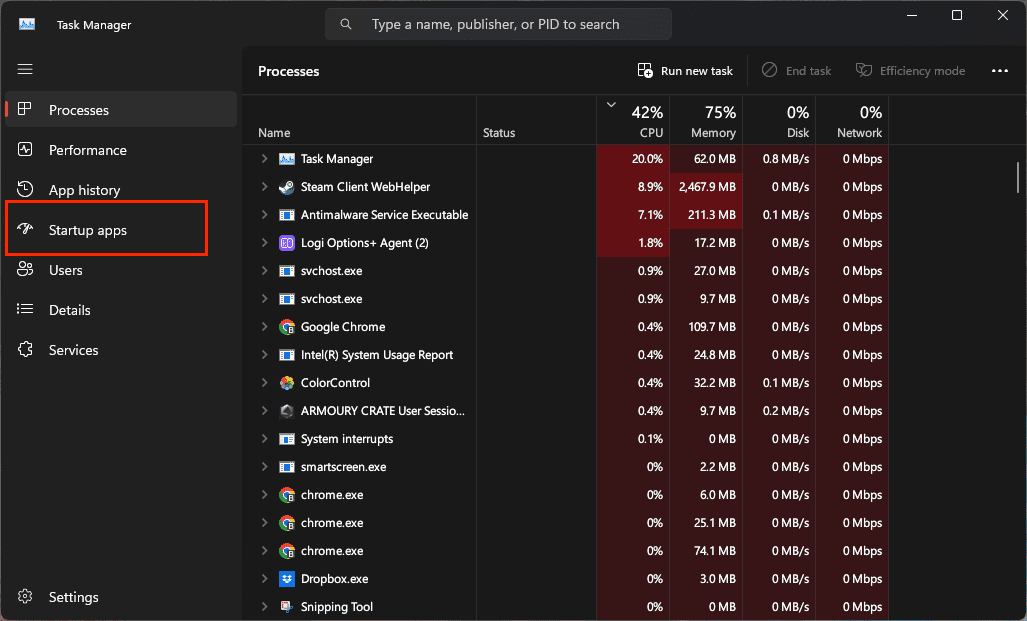Sort by the Disk column header

click(x=779, y=121)
